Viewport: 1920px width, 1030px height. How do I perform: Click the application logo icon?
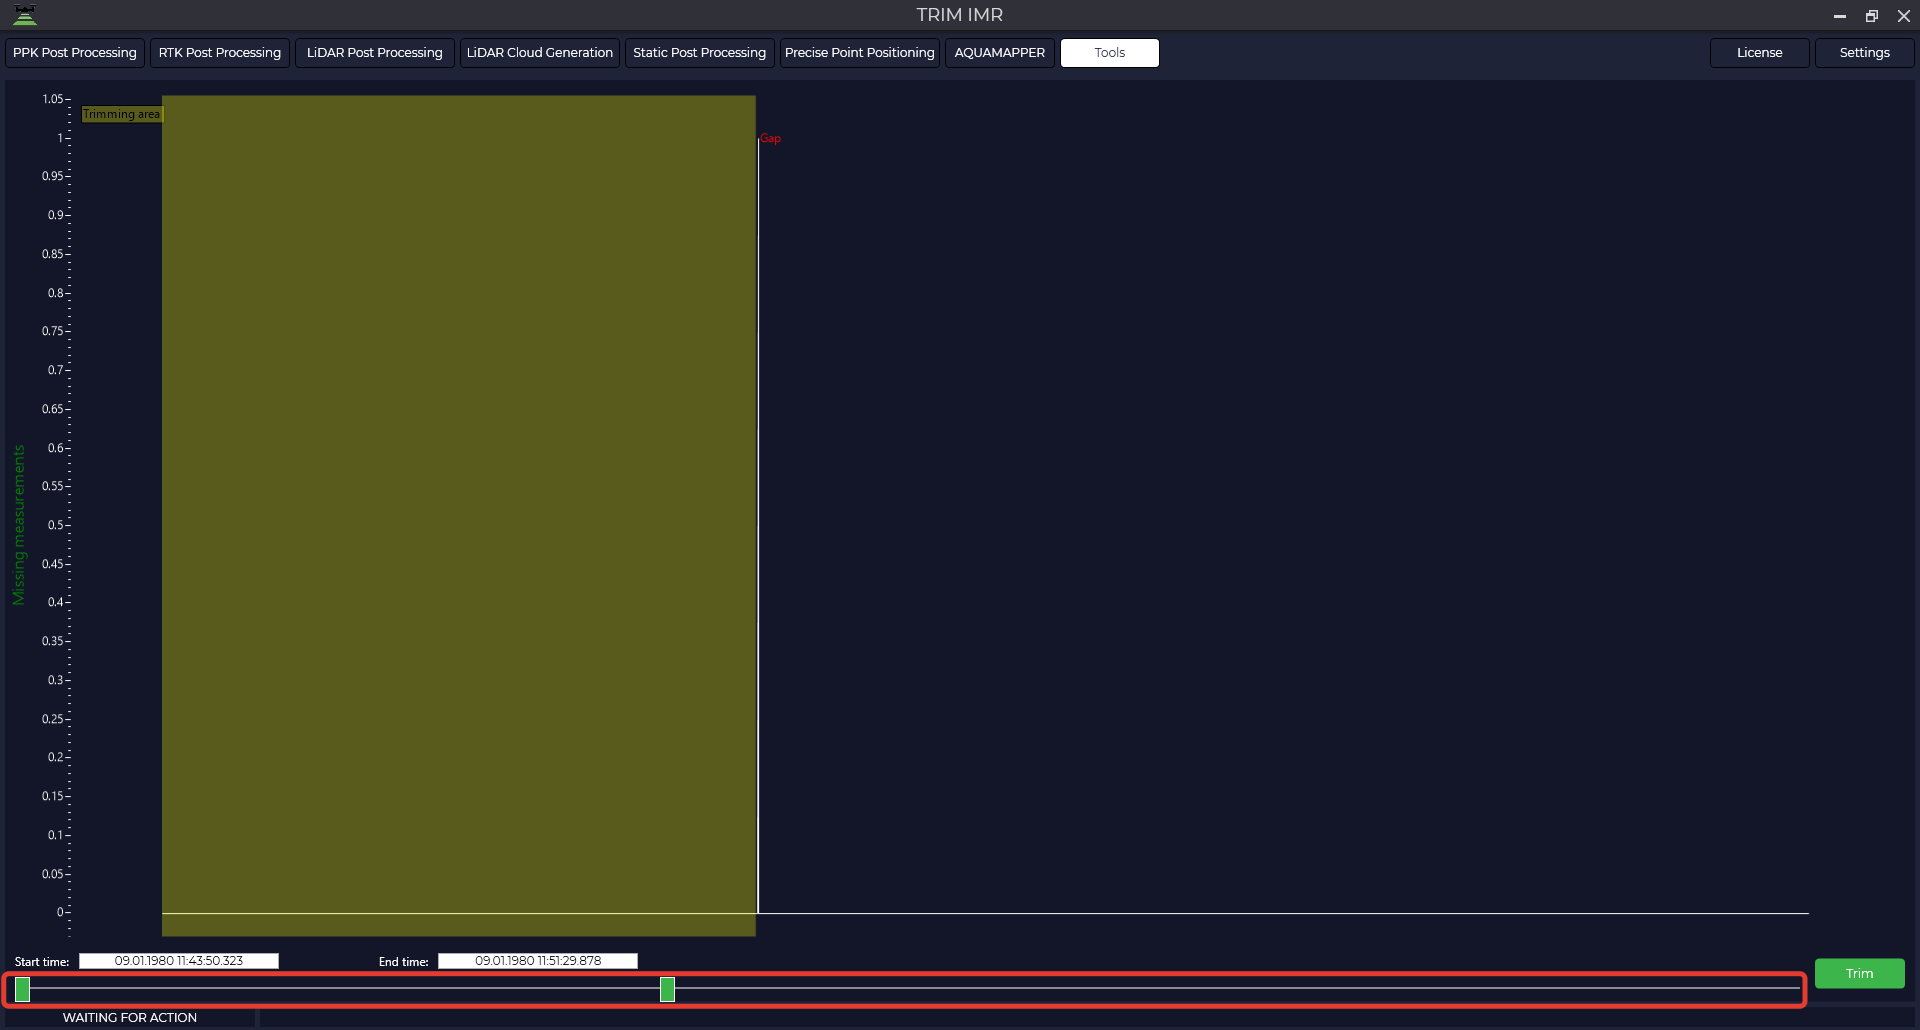coord(25,15)
